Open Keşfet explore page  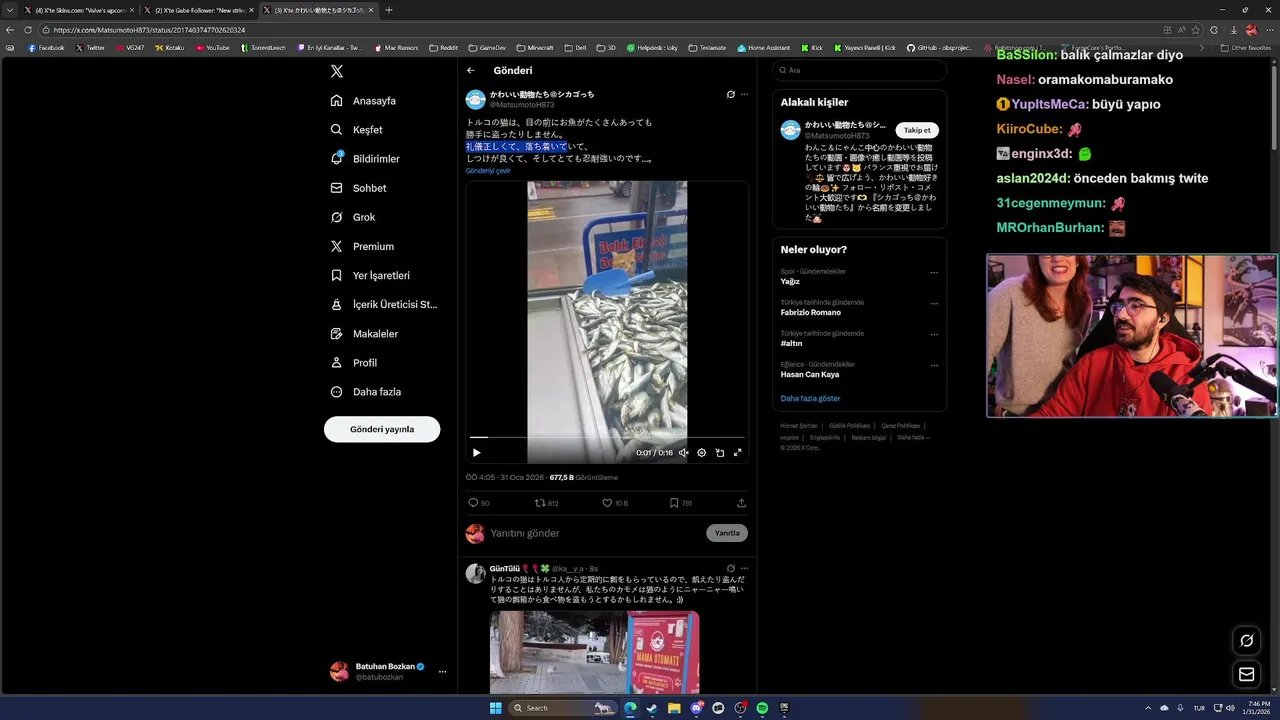pos(357,130)
